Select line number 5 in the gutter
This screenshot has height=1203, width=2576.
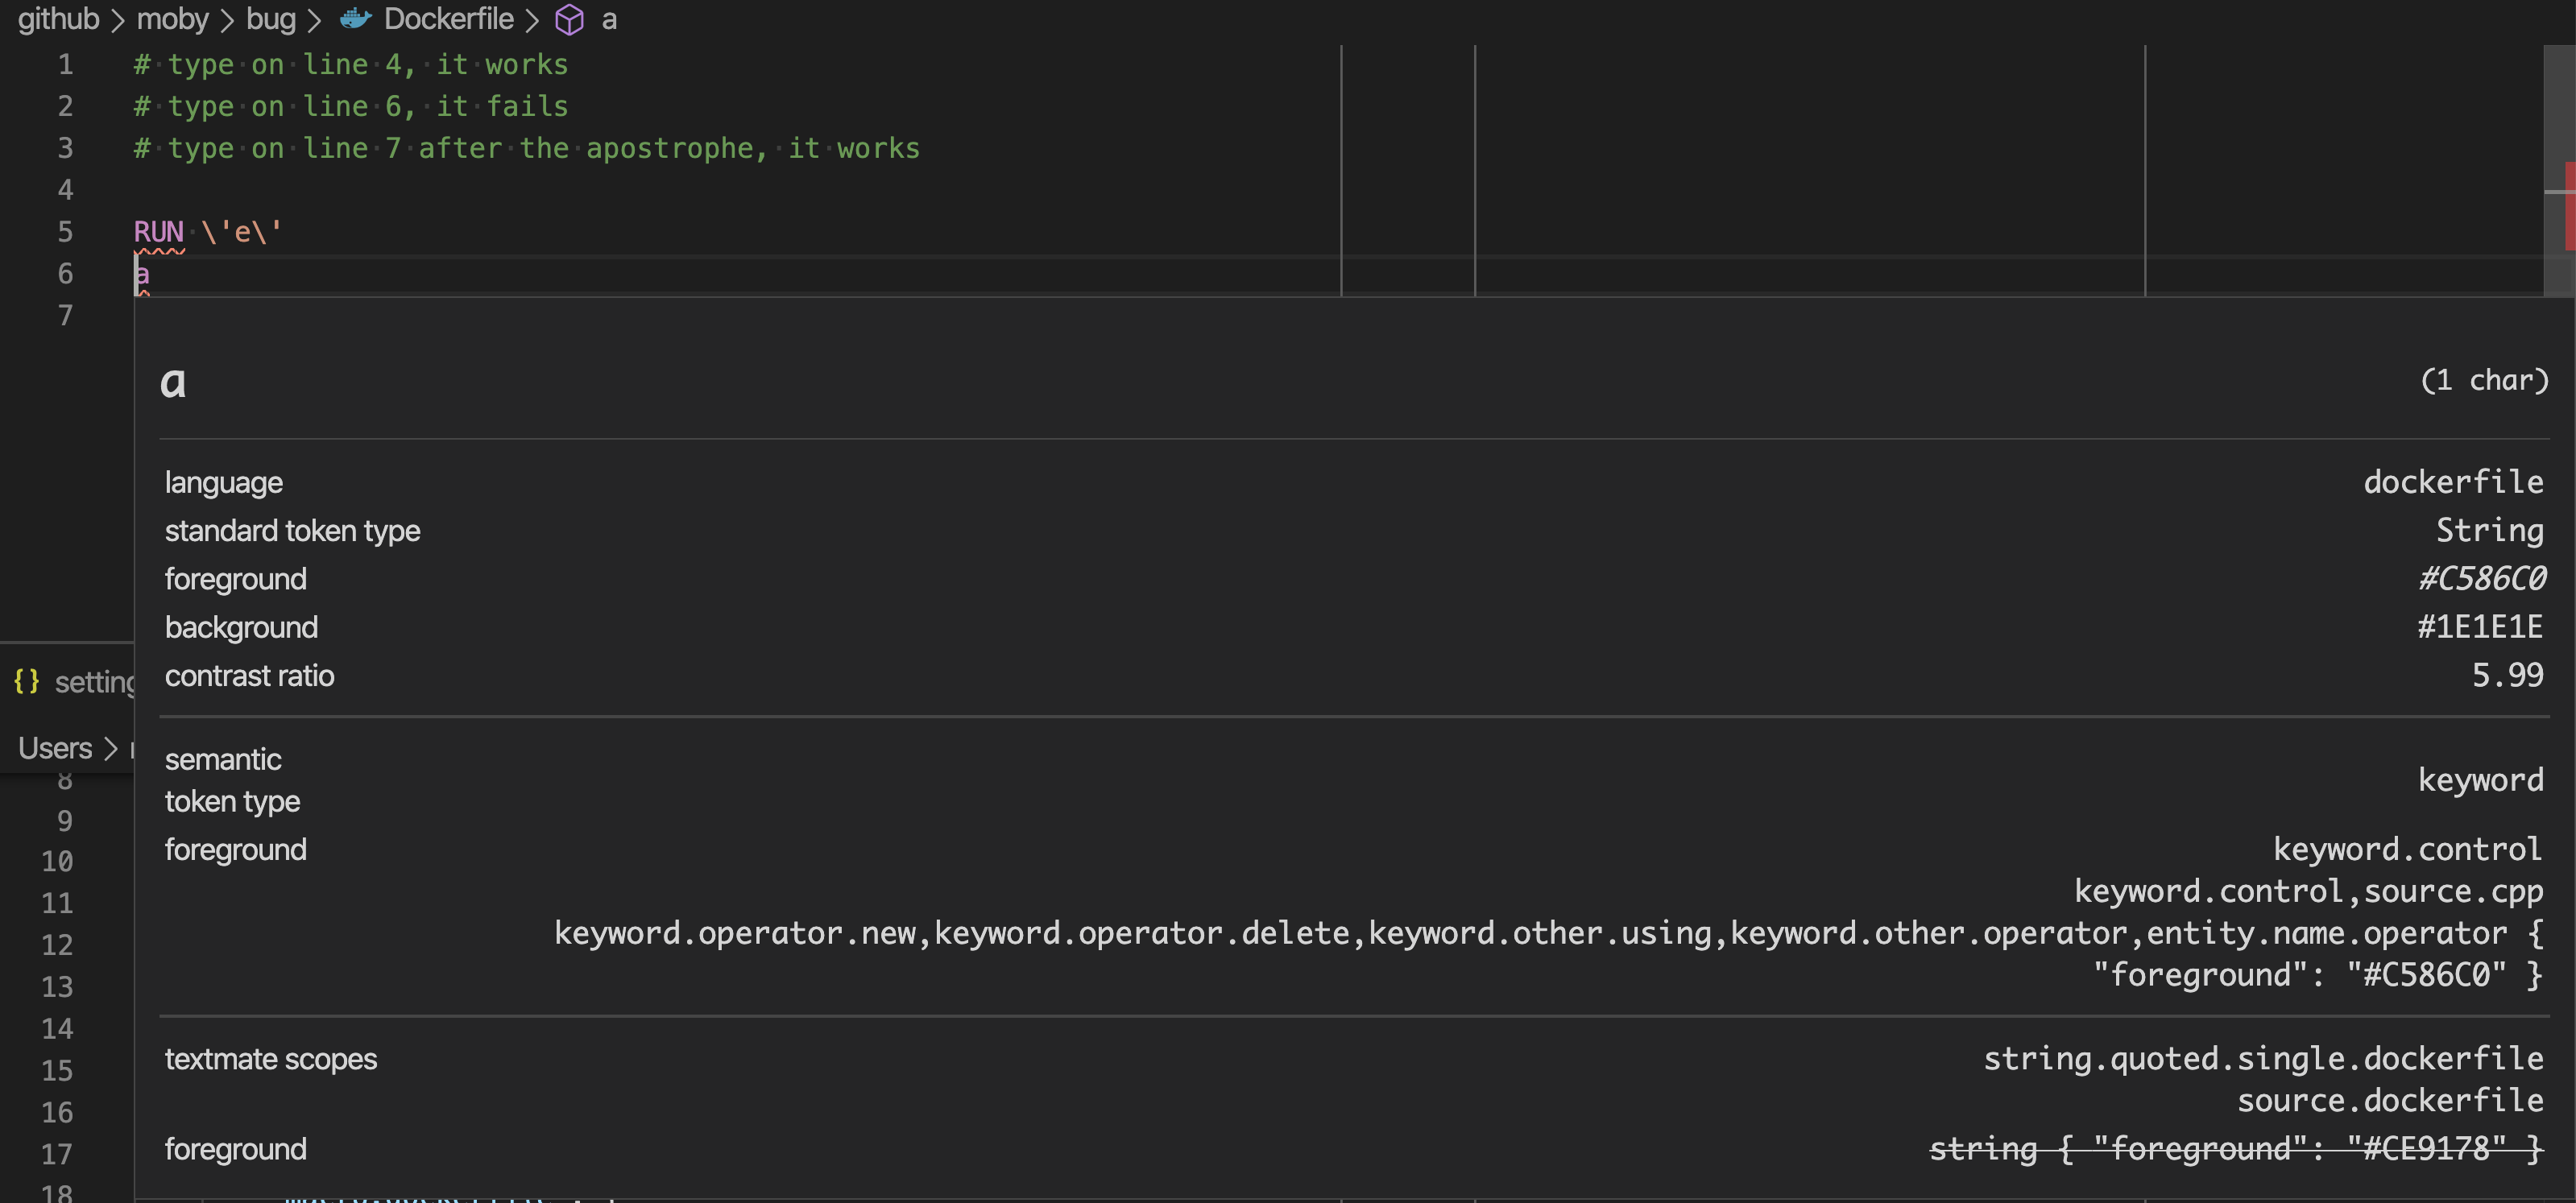(x=65, y=231)
